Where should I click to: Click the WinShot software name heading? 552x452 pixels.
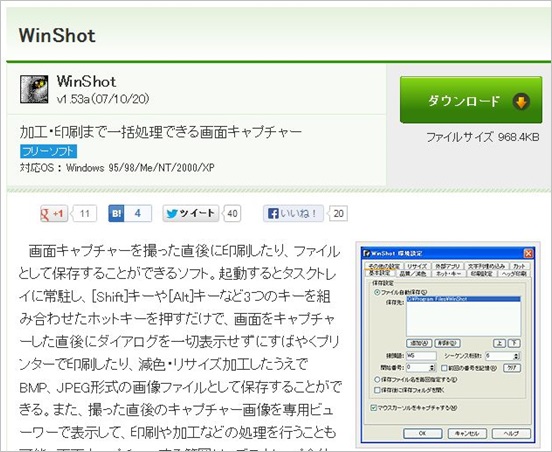[x=86, y=82]
